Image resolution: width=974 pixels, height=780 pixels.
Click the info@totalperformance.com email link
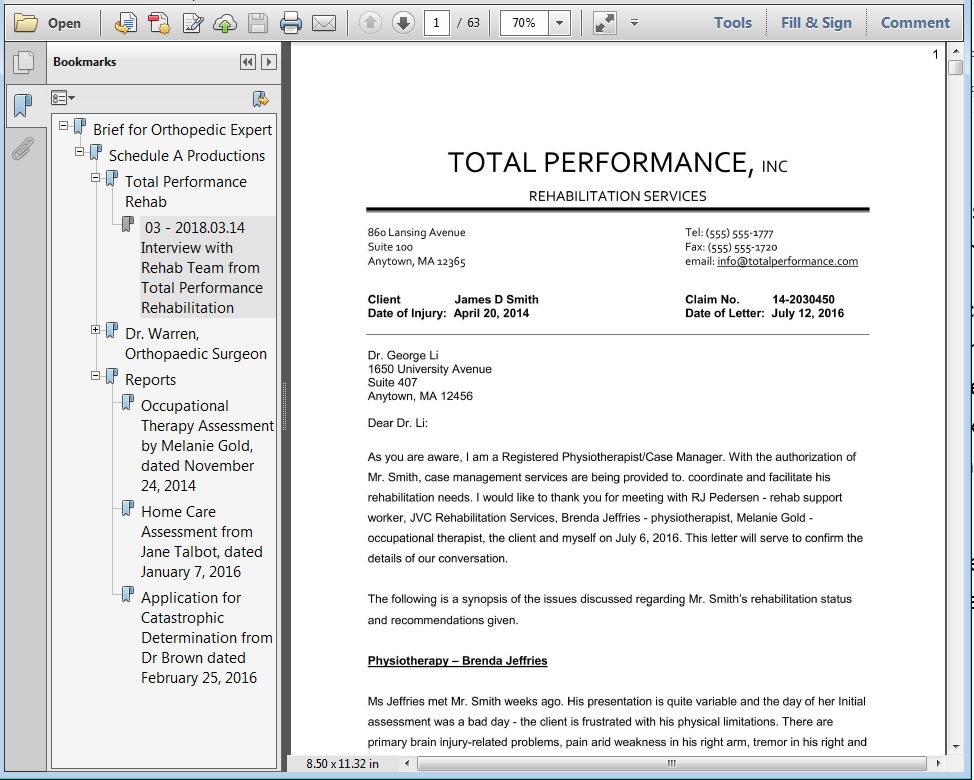point(788,261)
